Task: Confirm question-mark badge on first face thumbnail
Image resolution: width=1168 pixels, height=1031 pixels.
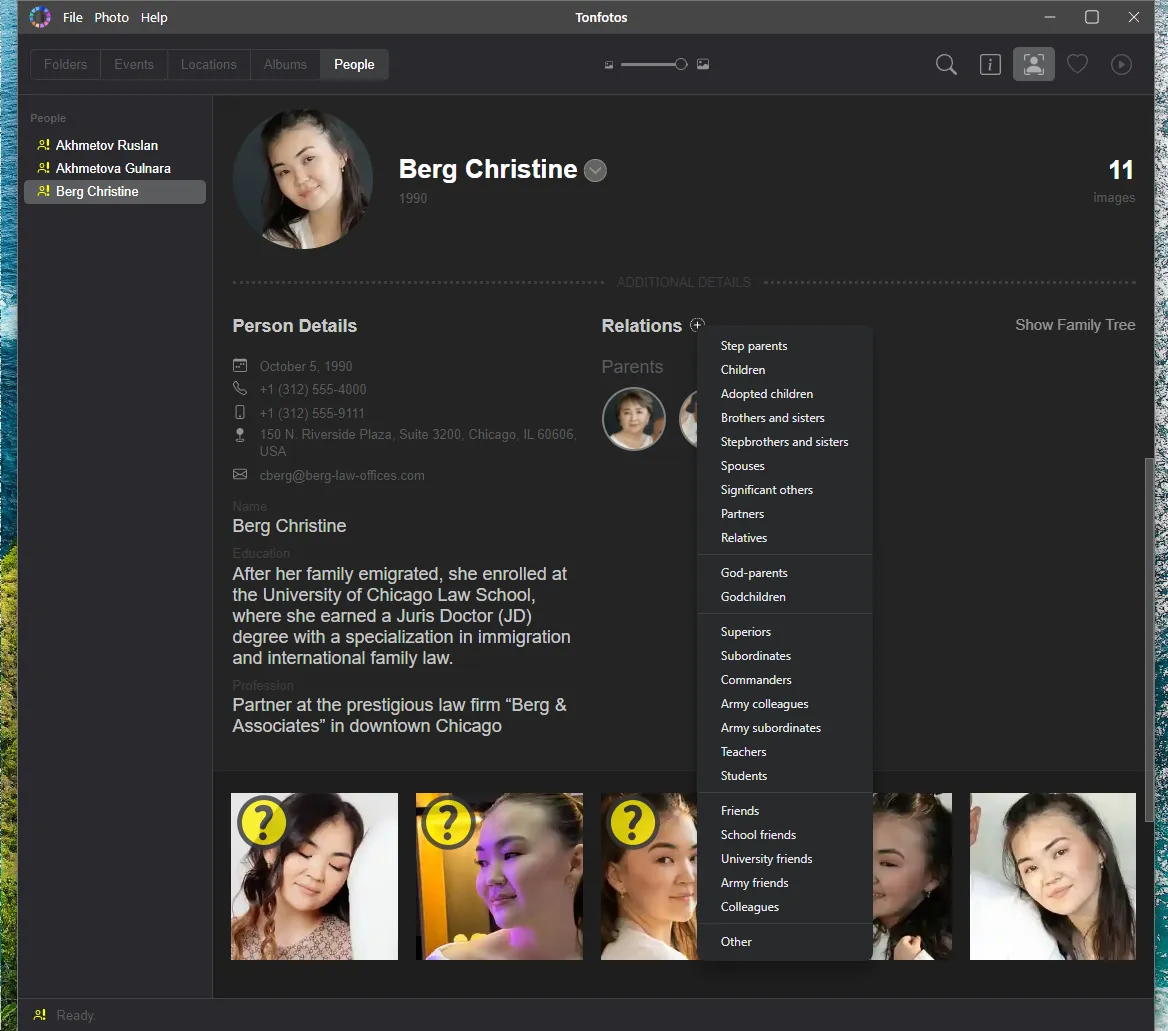Action: tap(263, 822)
